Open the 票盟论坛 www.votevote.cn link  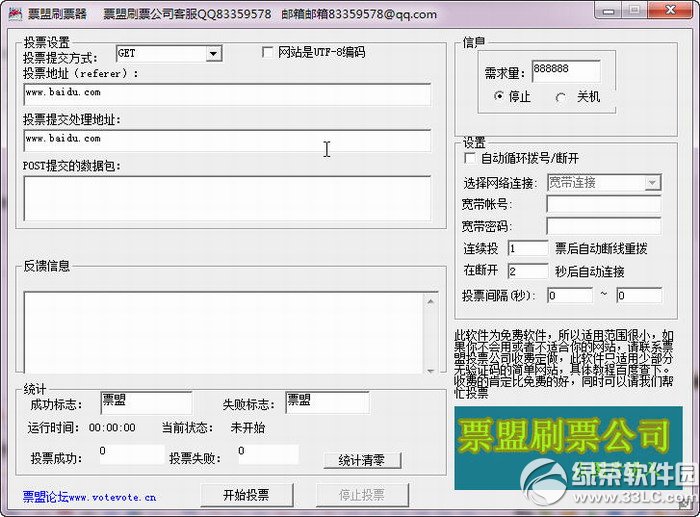tap(89, 495)
